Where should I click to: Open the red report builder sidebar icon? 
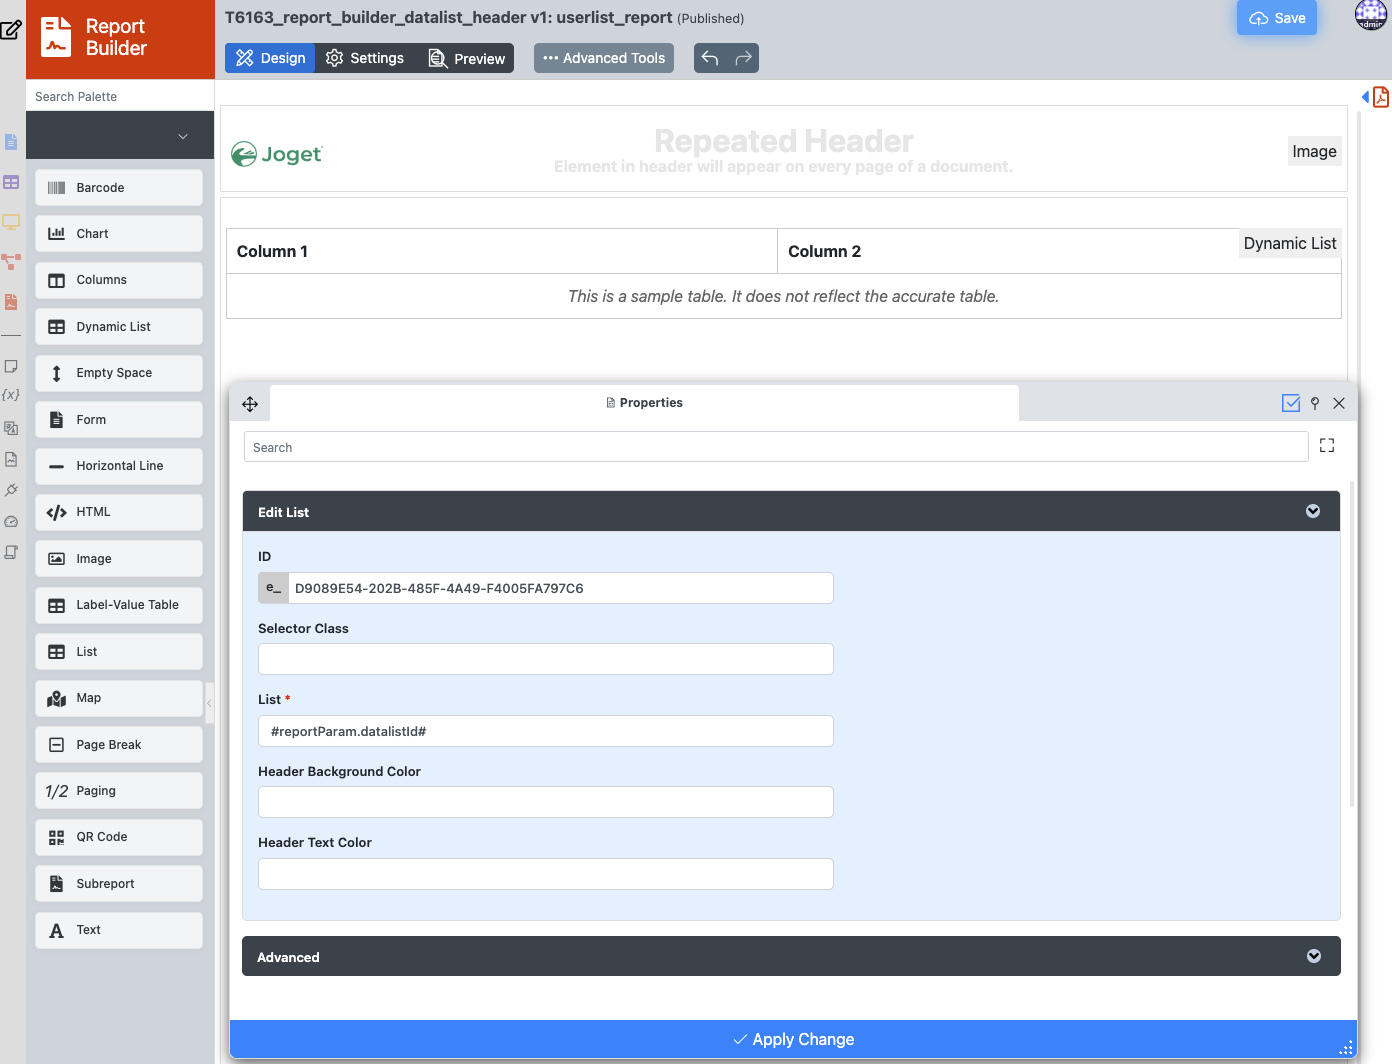point(11,302)
